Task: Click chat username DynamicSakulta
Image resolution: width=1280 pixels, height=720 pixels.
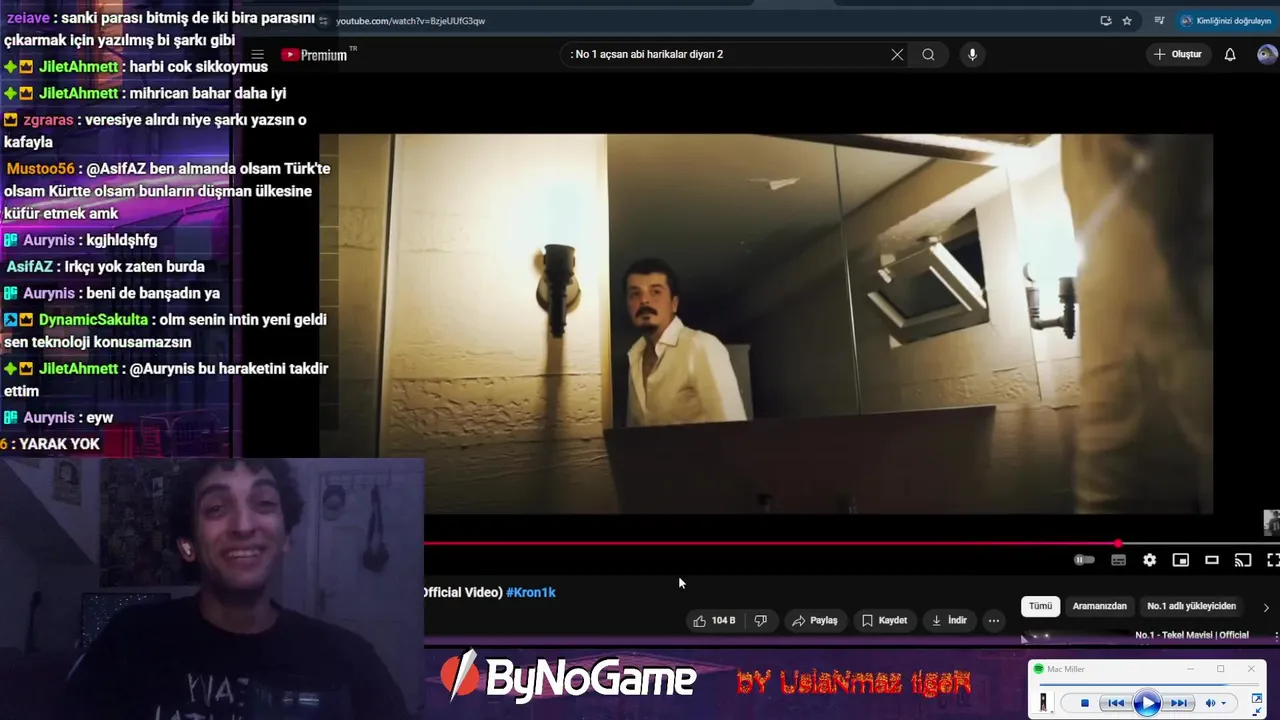Action: click(93, 320)
